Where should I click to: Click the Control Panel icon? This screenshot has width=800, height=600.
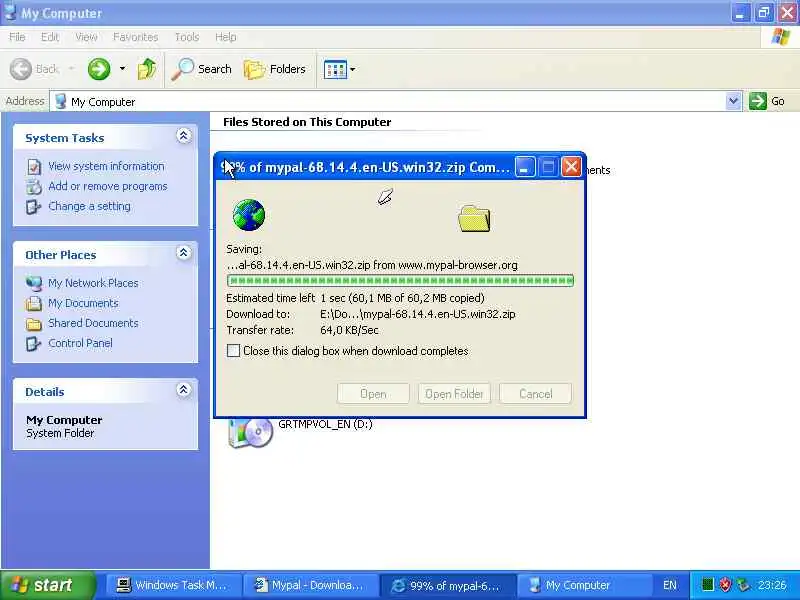(x=34, y=343)
